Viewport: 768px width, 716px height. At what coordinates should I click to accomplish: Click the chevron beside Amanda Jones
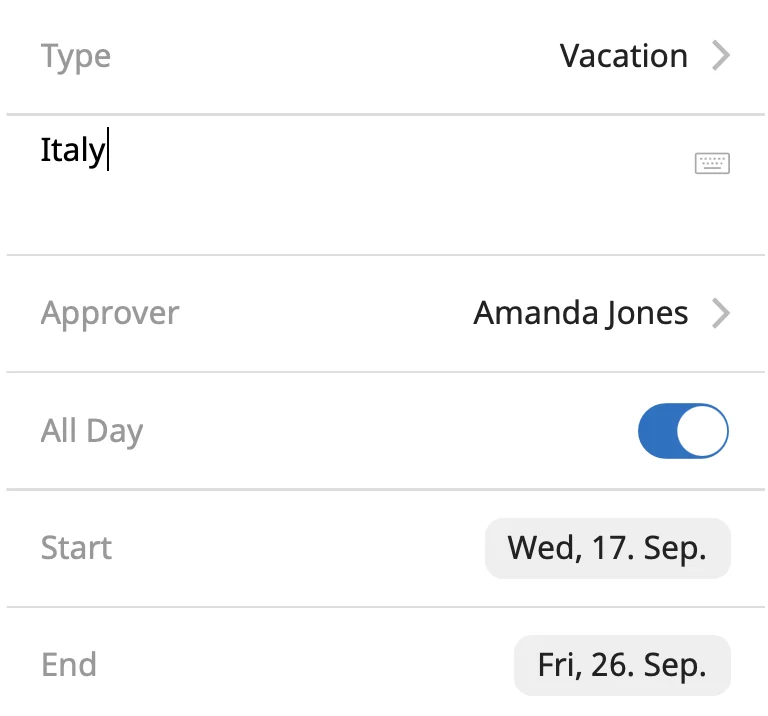[x=721, y=313]
